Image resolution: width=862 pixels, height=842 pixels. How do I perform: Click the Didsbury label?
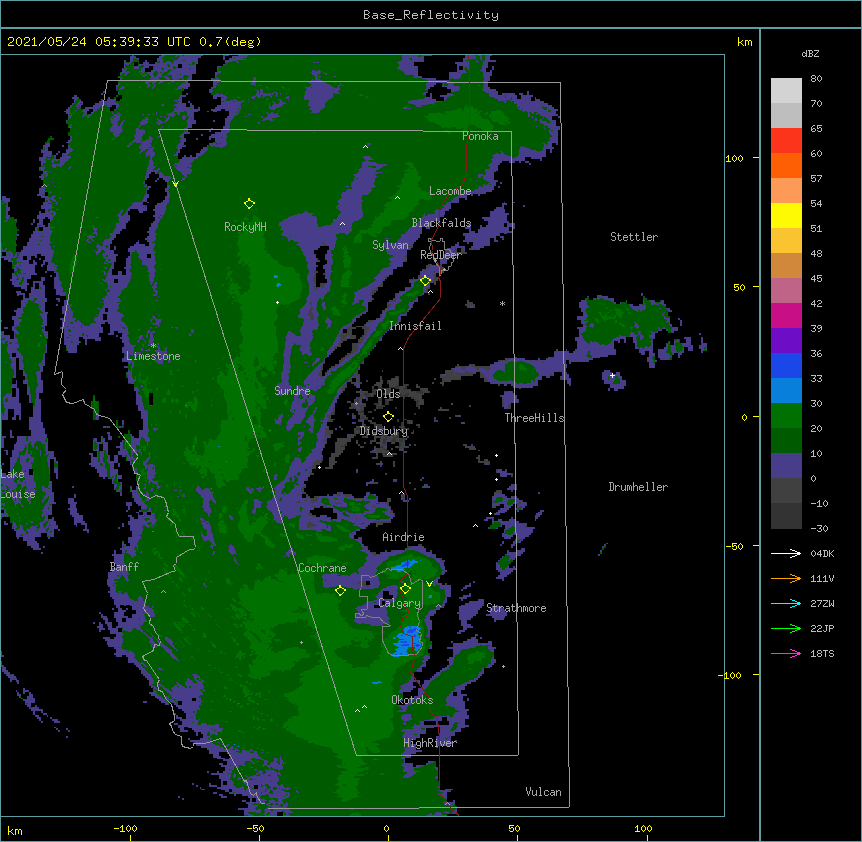(384, 431)
